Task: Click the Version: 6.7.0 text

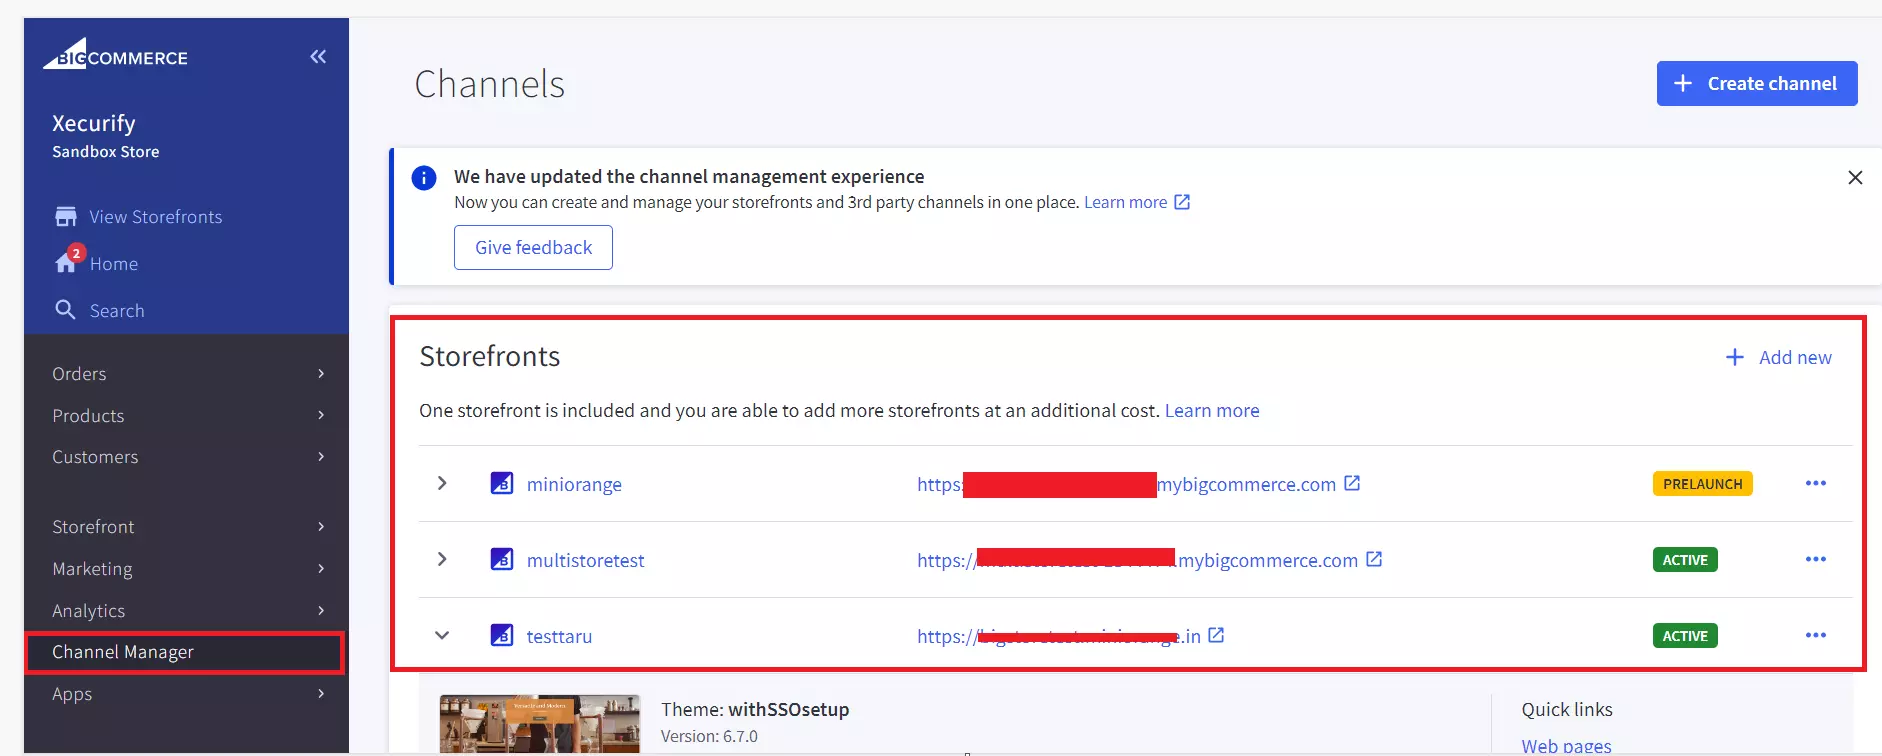Action: [x=709, y=736]
